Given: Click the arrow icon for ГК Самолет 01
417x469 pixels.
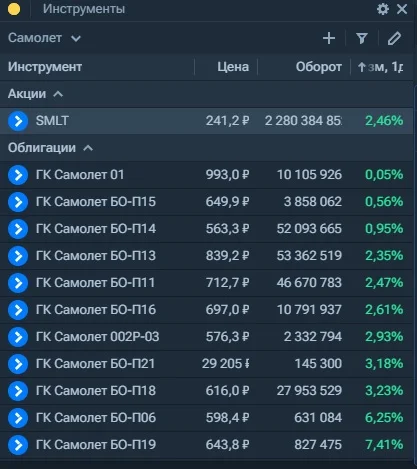Looking at the screenshot, I should click(18, 175).
